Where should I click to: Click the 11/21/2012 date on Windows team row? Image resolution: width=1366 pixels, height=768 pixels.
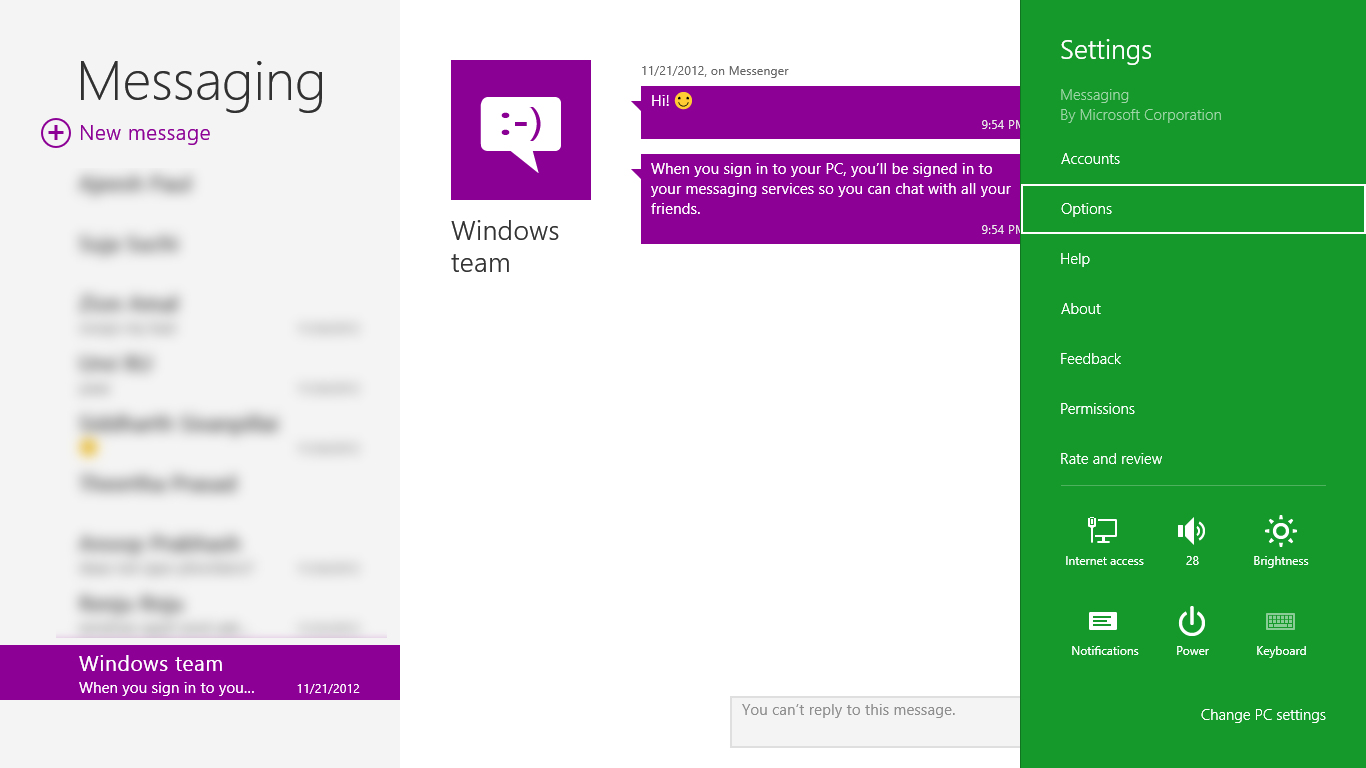point(328,688)
